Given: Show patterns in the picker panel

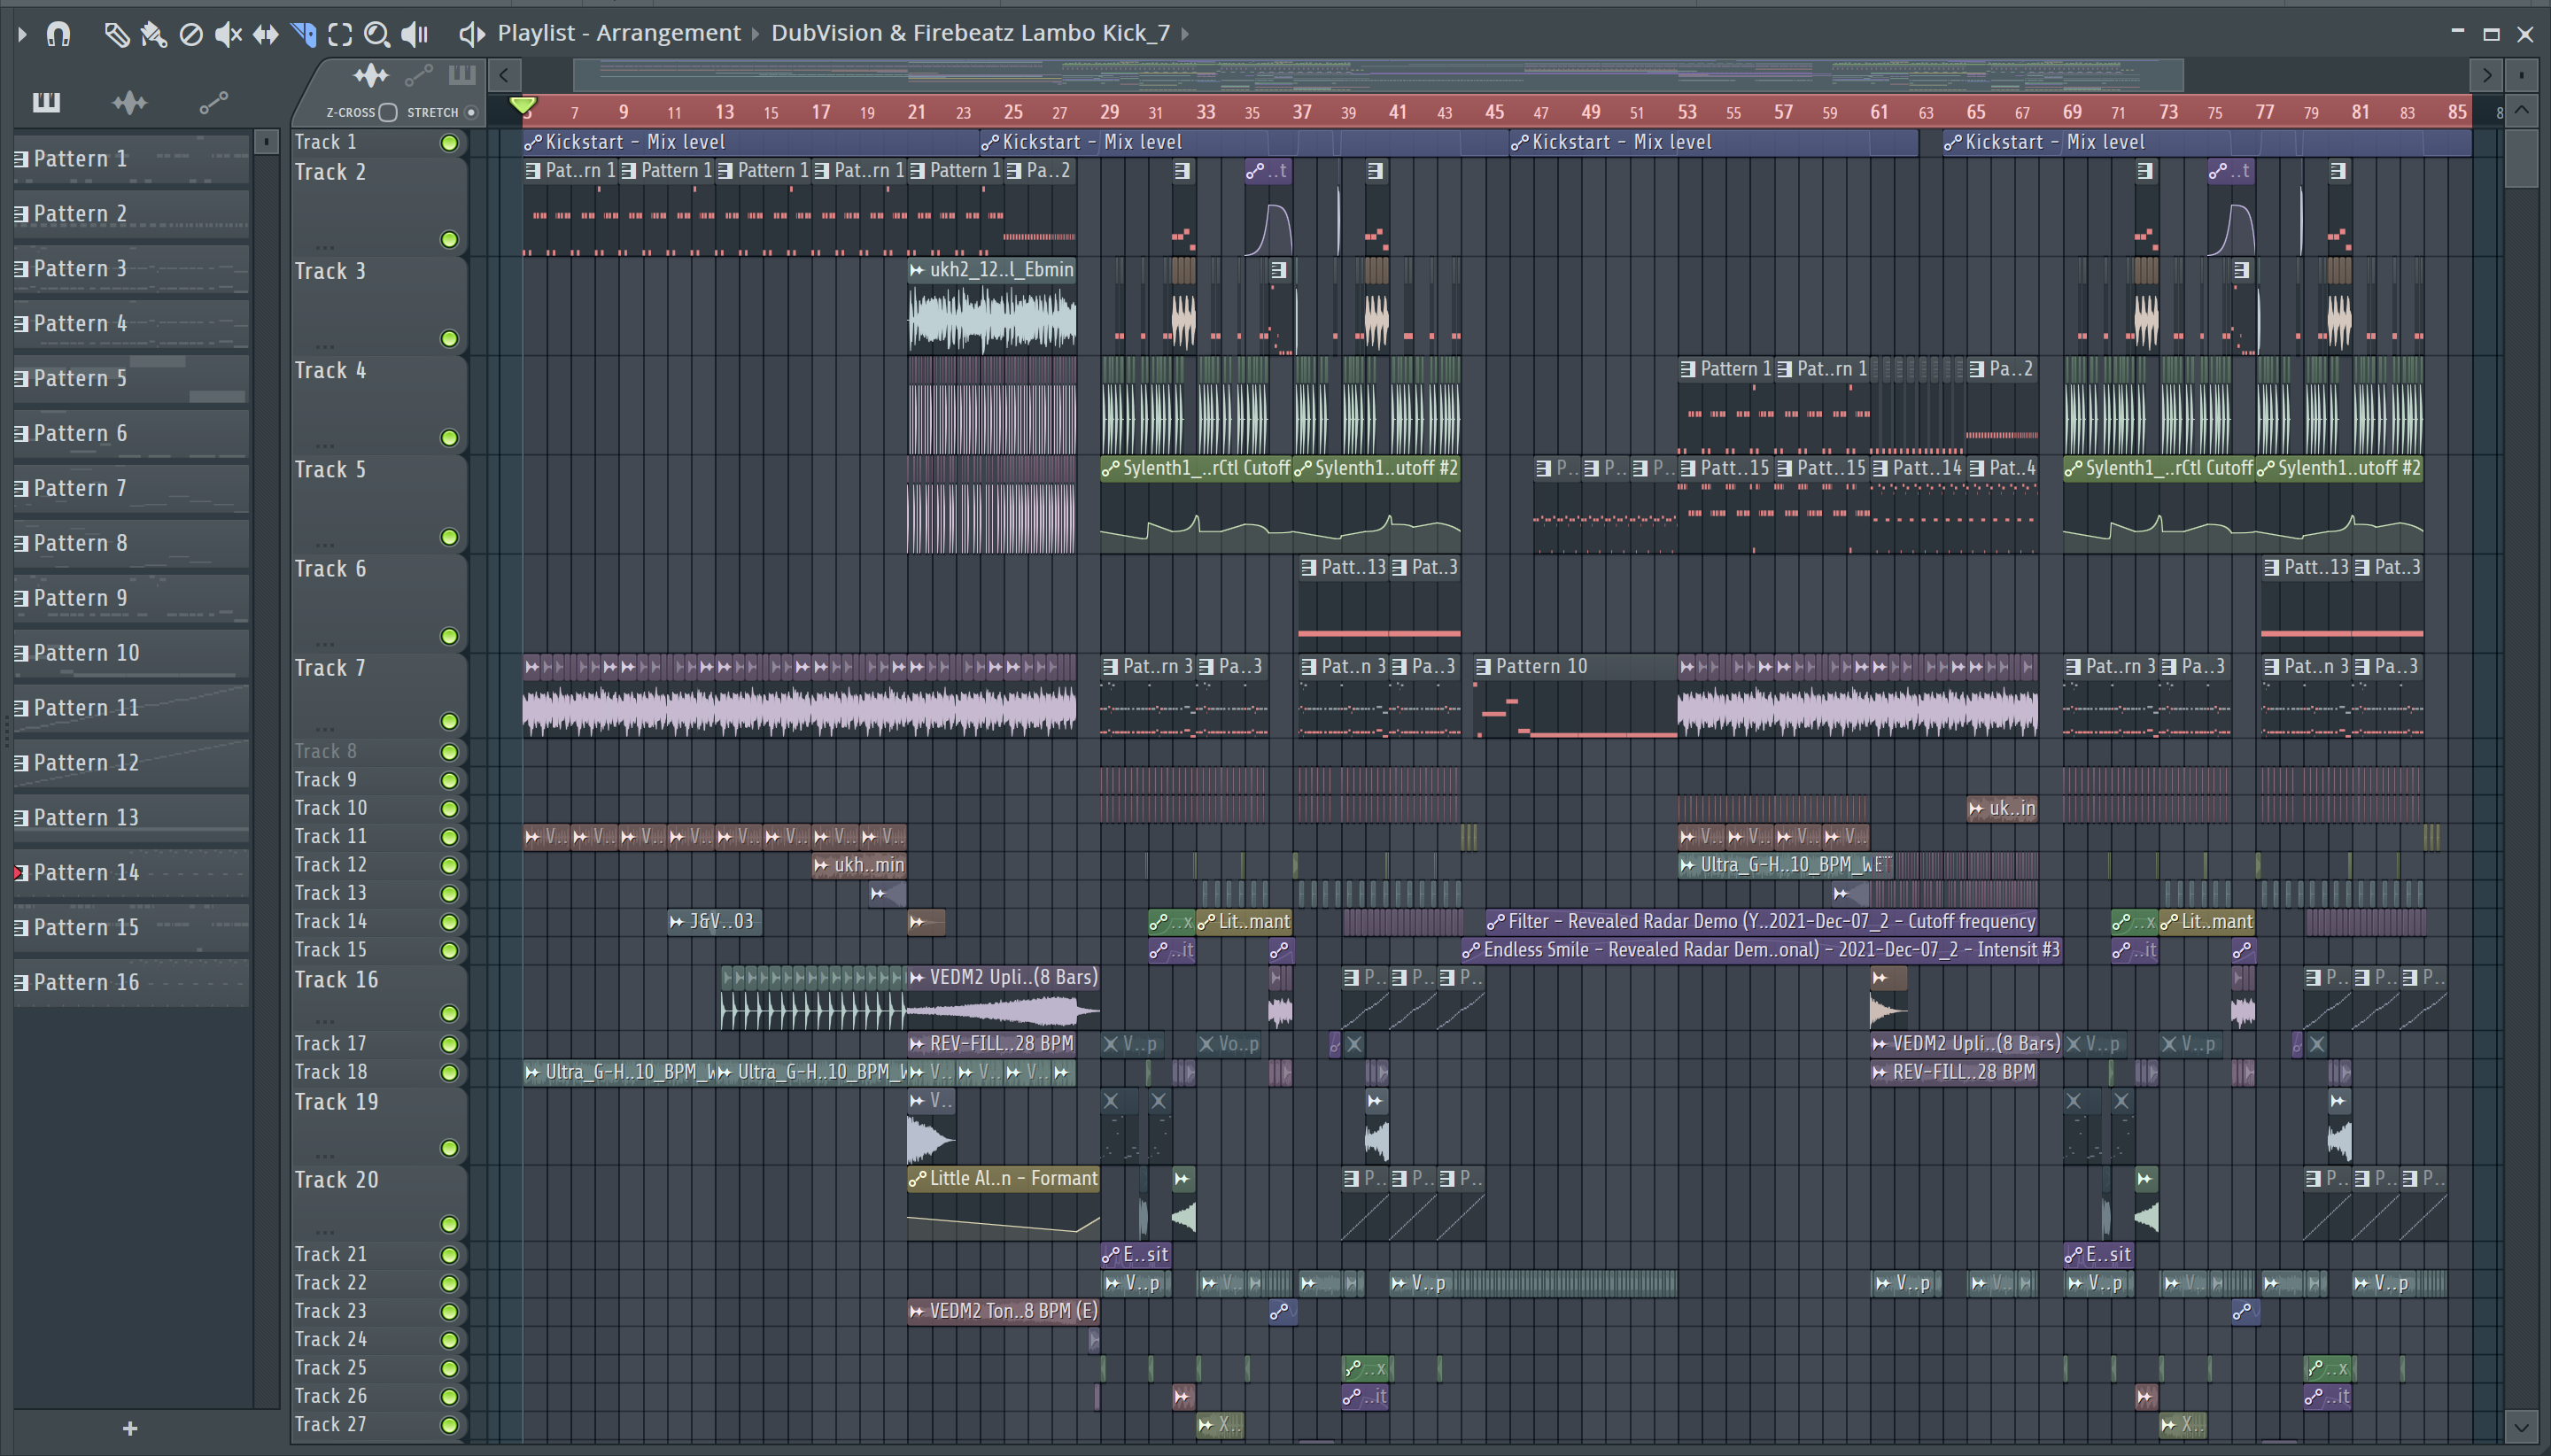Looking at the screenshot, I should [x=47, y=102].
